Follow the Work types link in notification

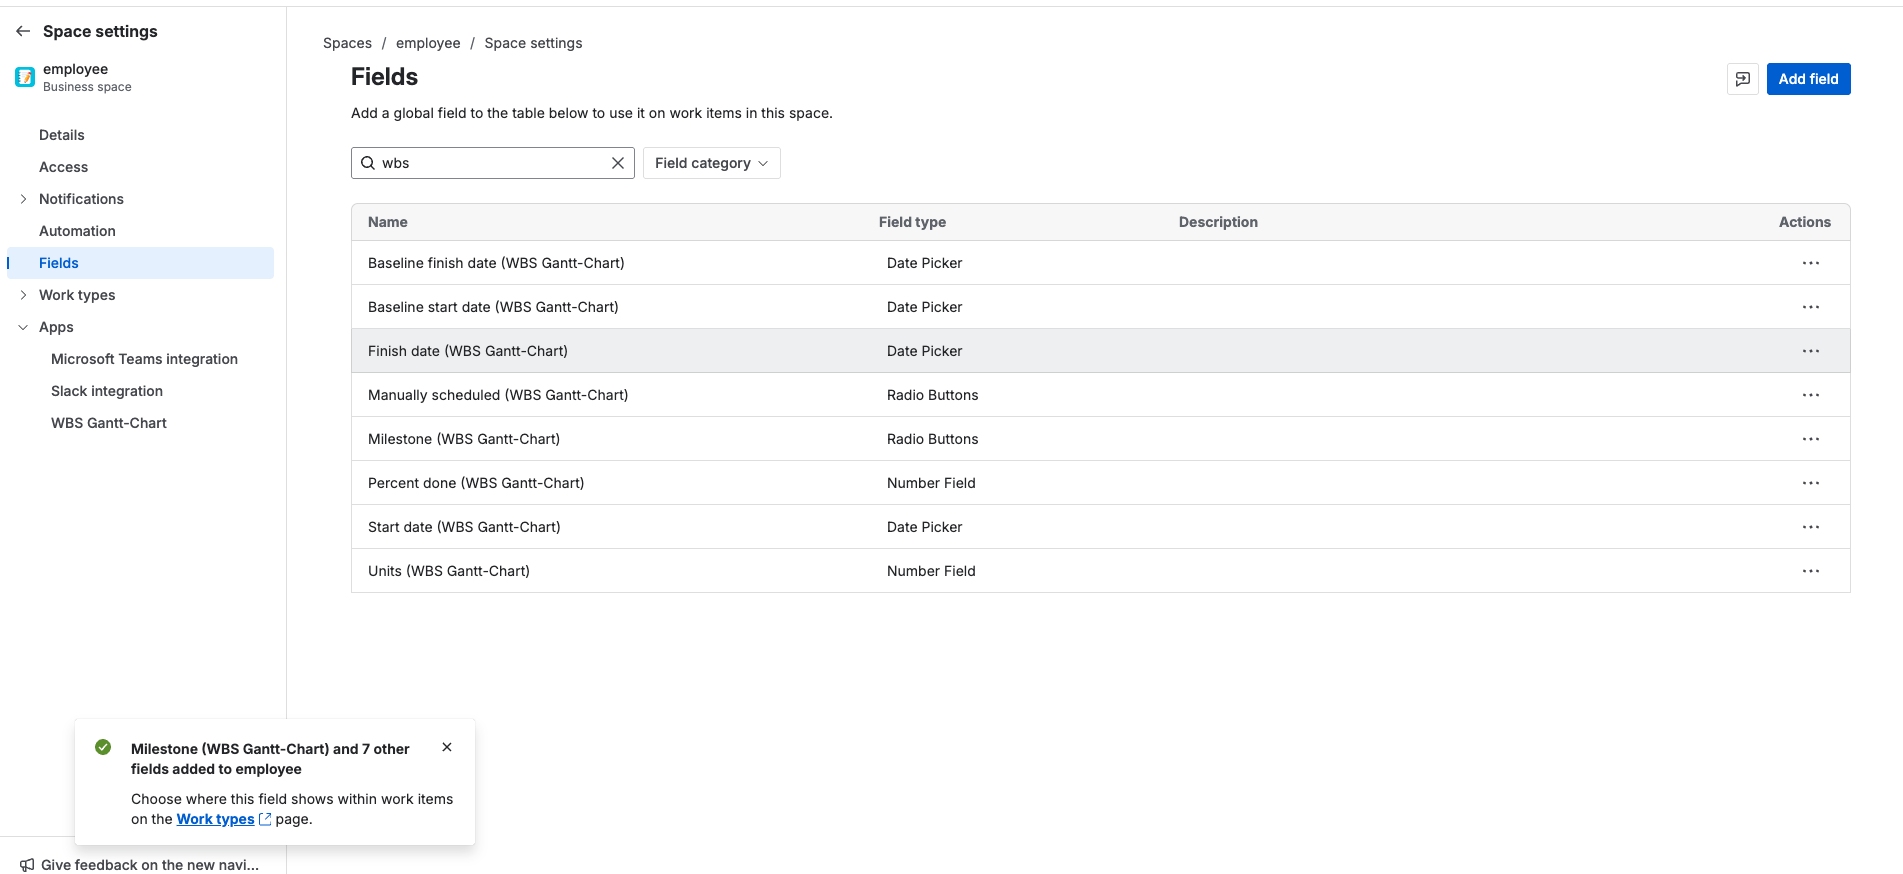215,819
